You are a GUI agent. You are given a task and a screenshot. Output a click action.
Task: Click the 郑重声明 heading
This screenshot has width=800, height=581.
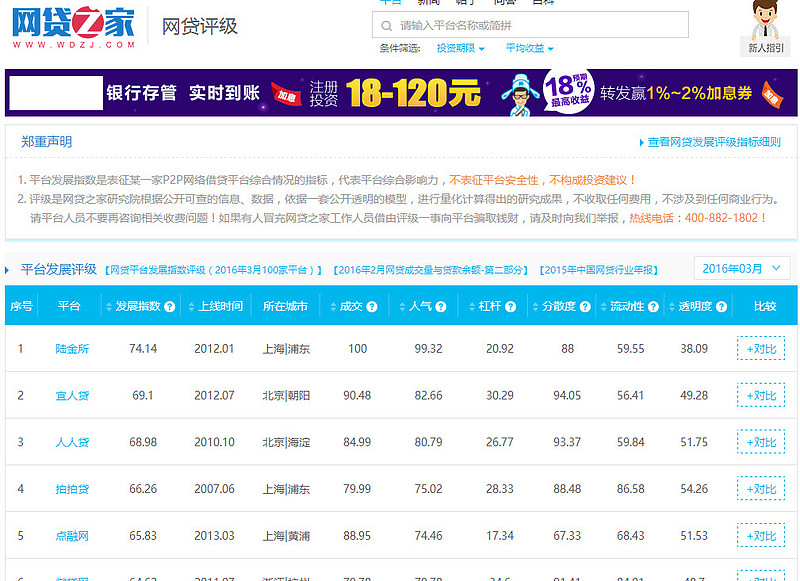pyautogui.click(x=46, y=142)
